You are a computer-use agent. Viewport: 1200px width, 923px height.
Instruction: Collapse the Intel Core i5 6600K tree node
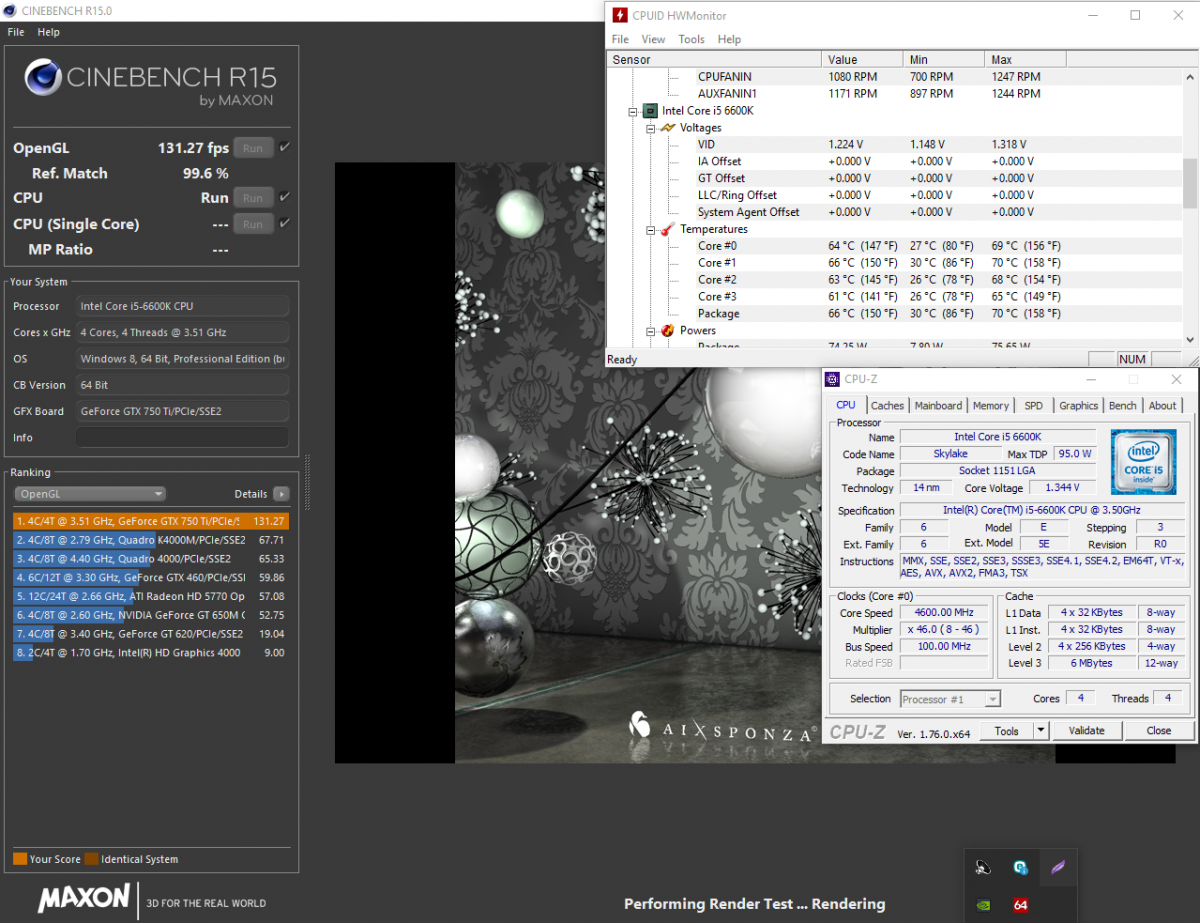(x=632, y=111)
